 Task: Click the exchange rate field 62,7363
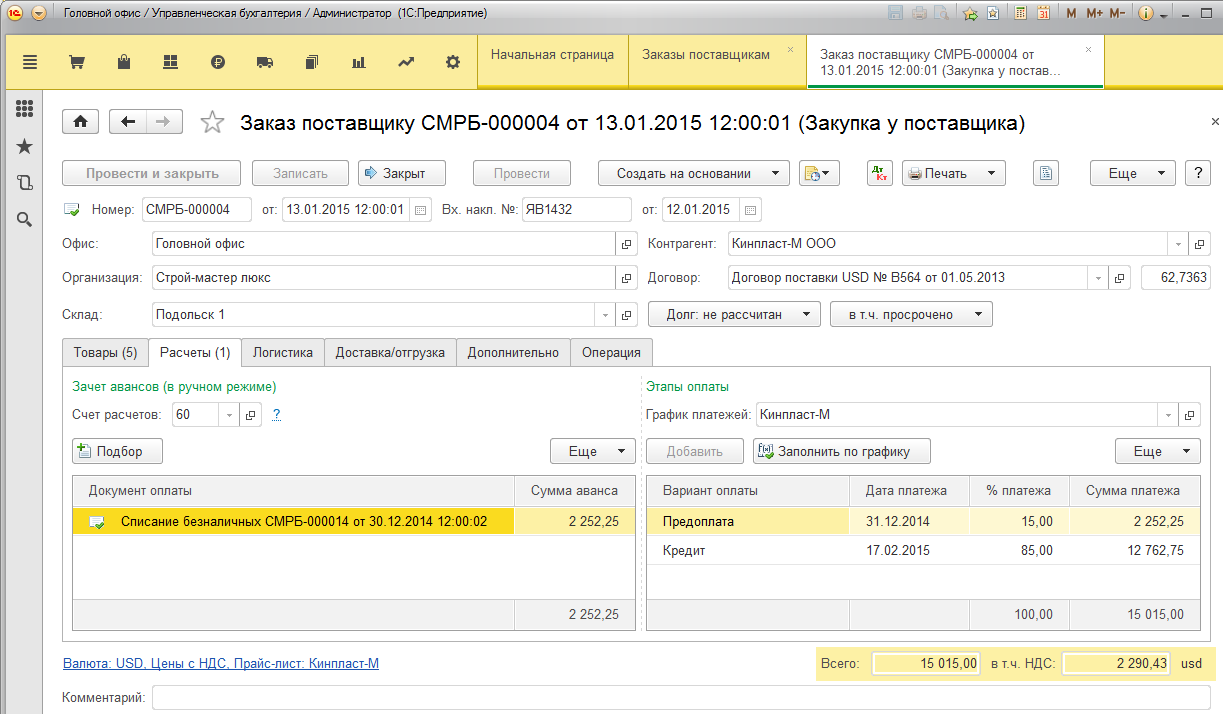pyautogui.click(x=1175, y=278)
